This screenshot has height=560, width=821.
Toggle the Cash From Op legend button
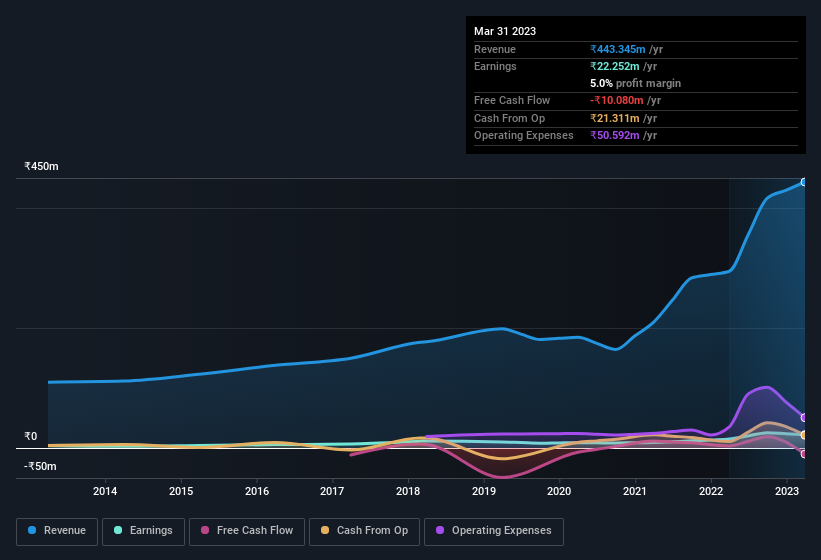[x=364, y=531]
